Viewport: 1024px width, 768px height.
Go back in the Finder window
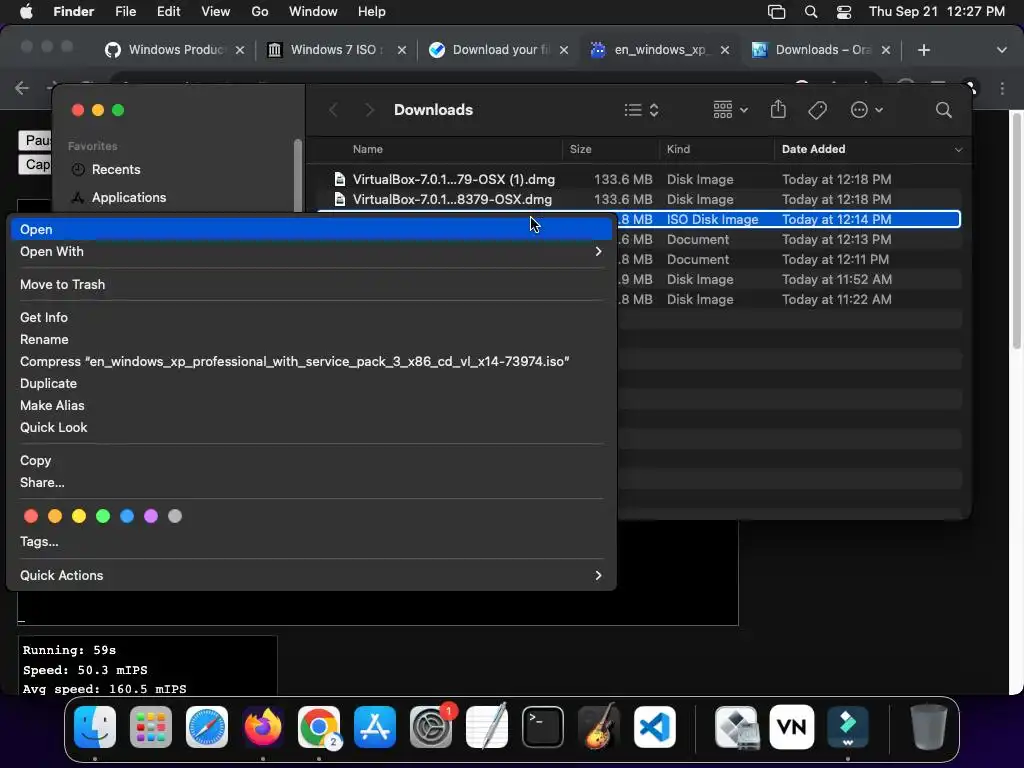pos(334,110)
